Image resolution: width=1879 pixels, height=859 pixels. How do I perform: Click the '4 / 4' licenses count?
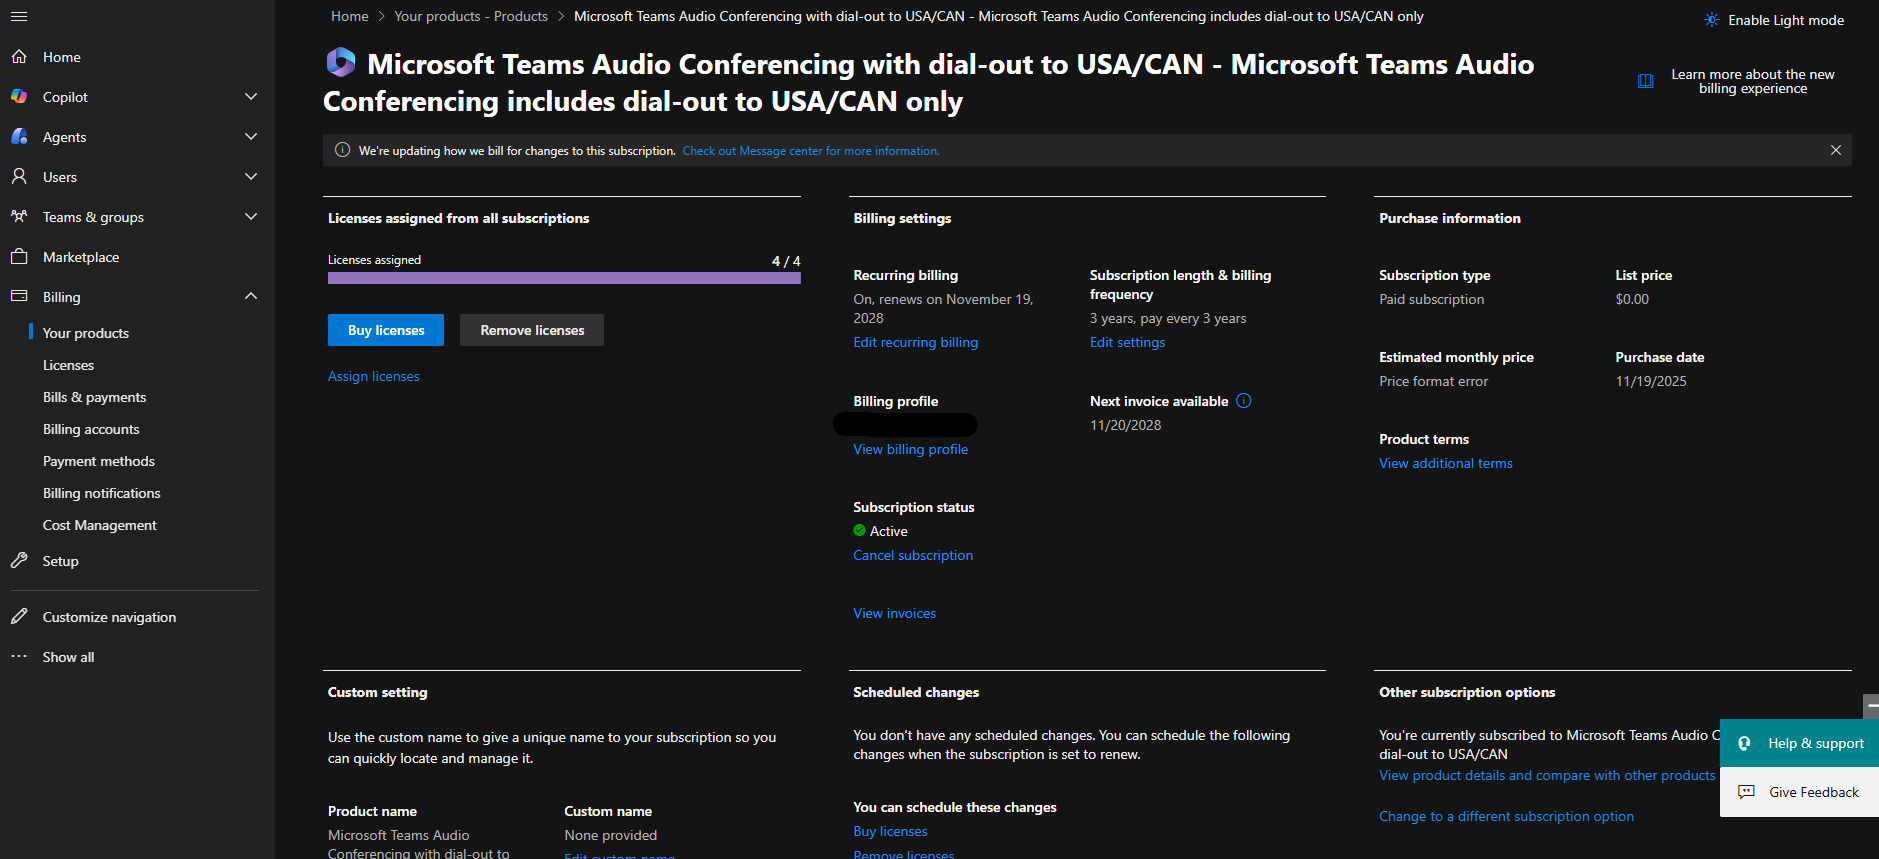tap(786, 261)
